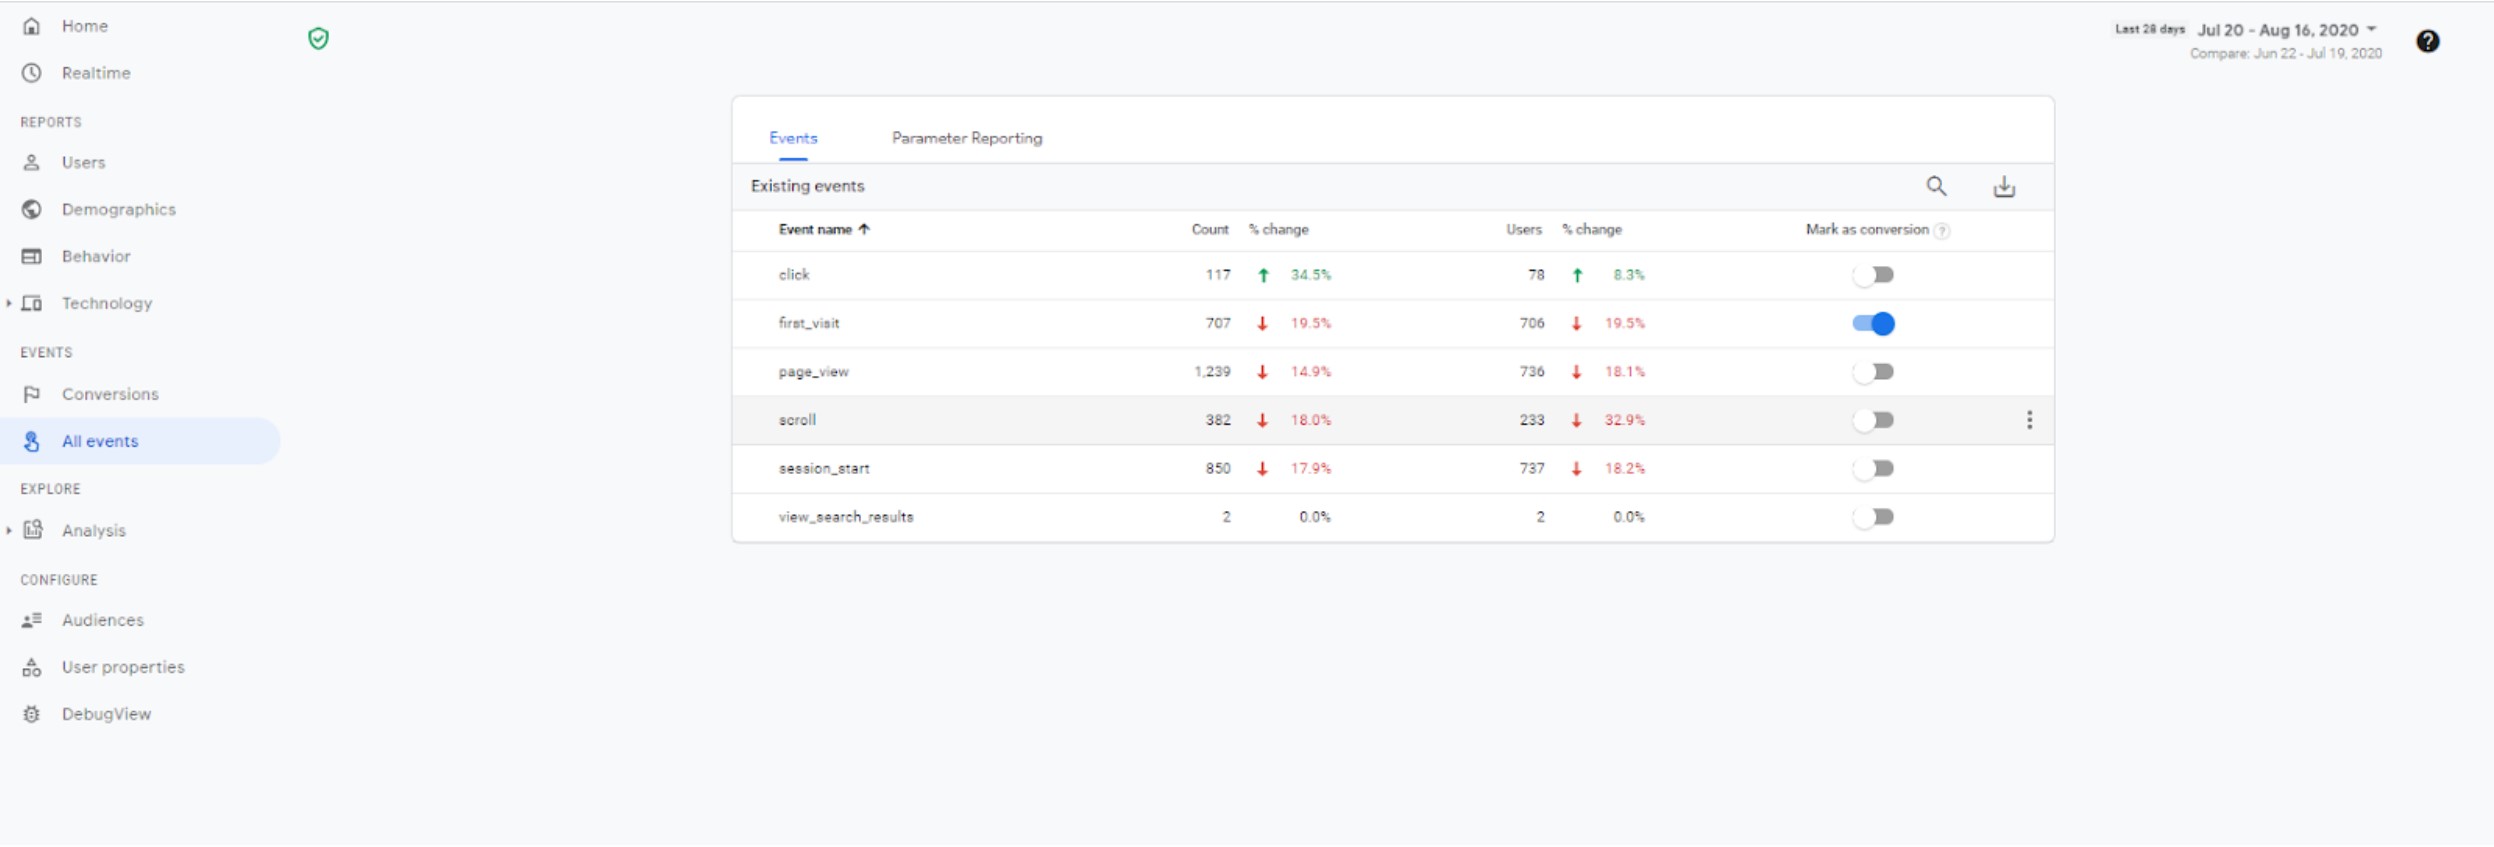Click the Mark as conversion info icon

coord(1942,231)
